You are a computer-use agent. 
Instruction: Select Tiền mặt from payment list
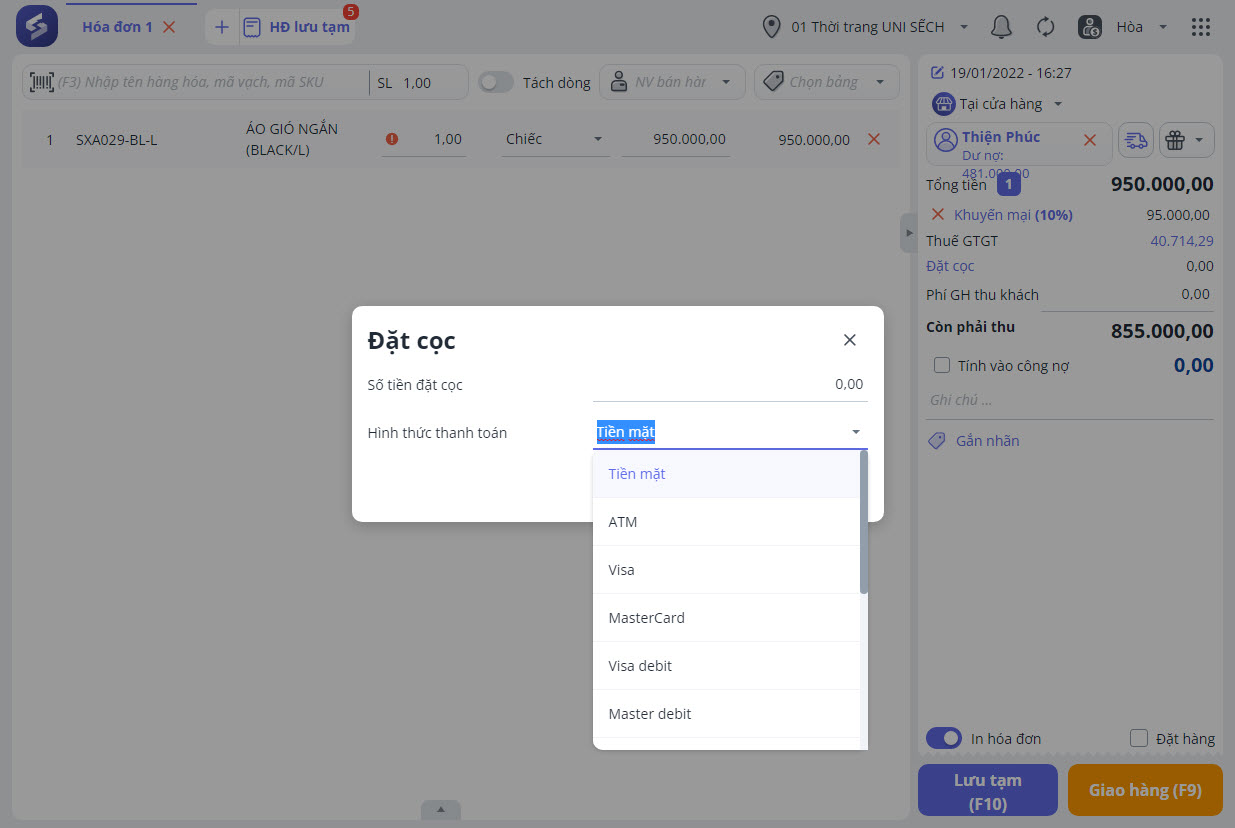pos(726,474)
